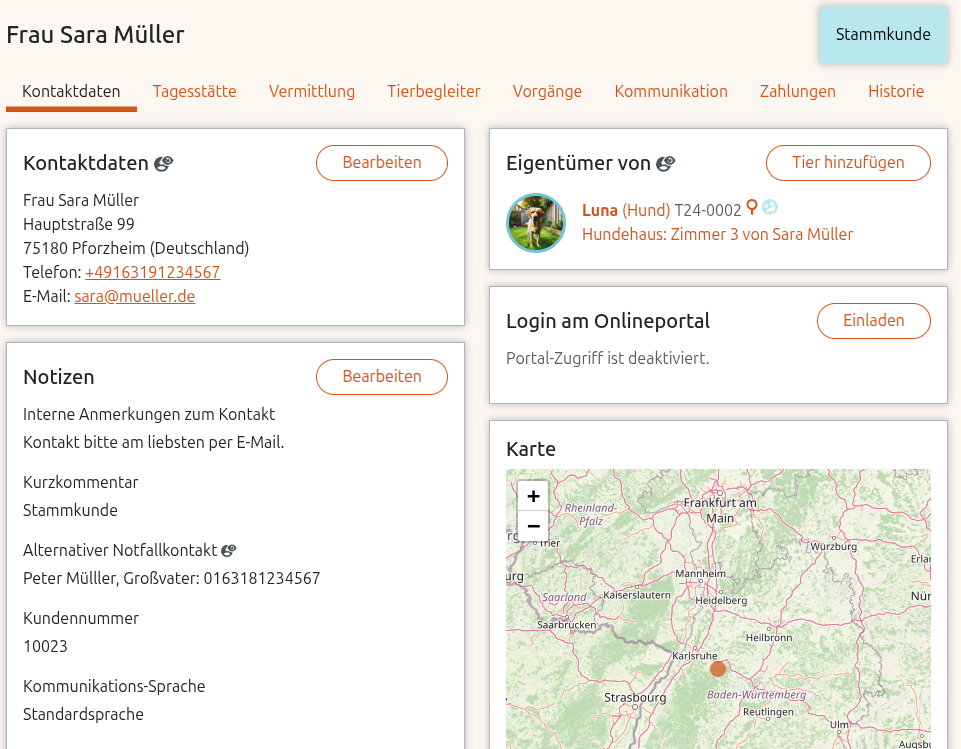Open Luna's circular profile photo
The height and width of the screenshot is (749, 961).
coord(536,222)
